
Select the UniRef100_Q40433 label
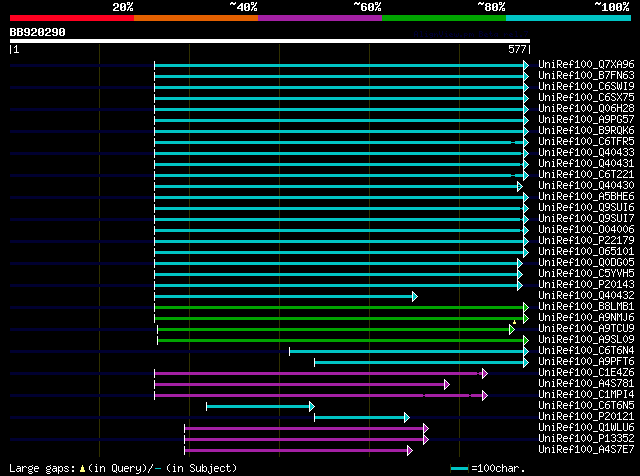[586, 153]
